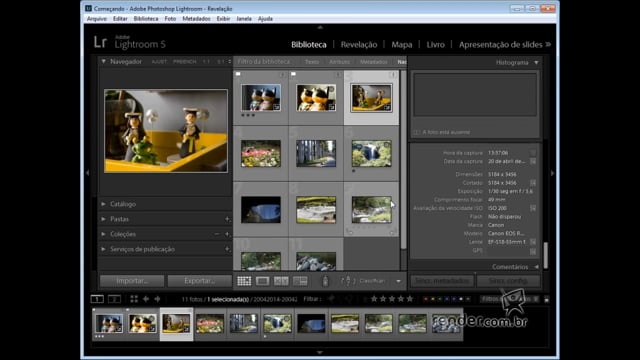Select main window display button 1
Viewport: 640px width, 360px height.
pos(97,299)
